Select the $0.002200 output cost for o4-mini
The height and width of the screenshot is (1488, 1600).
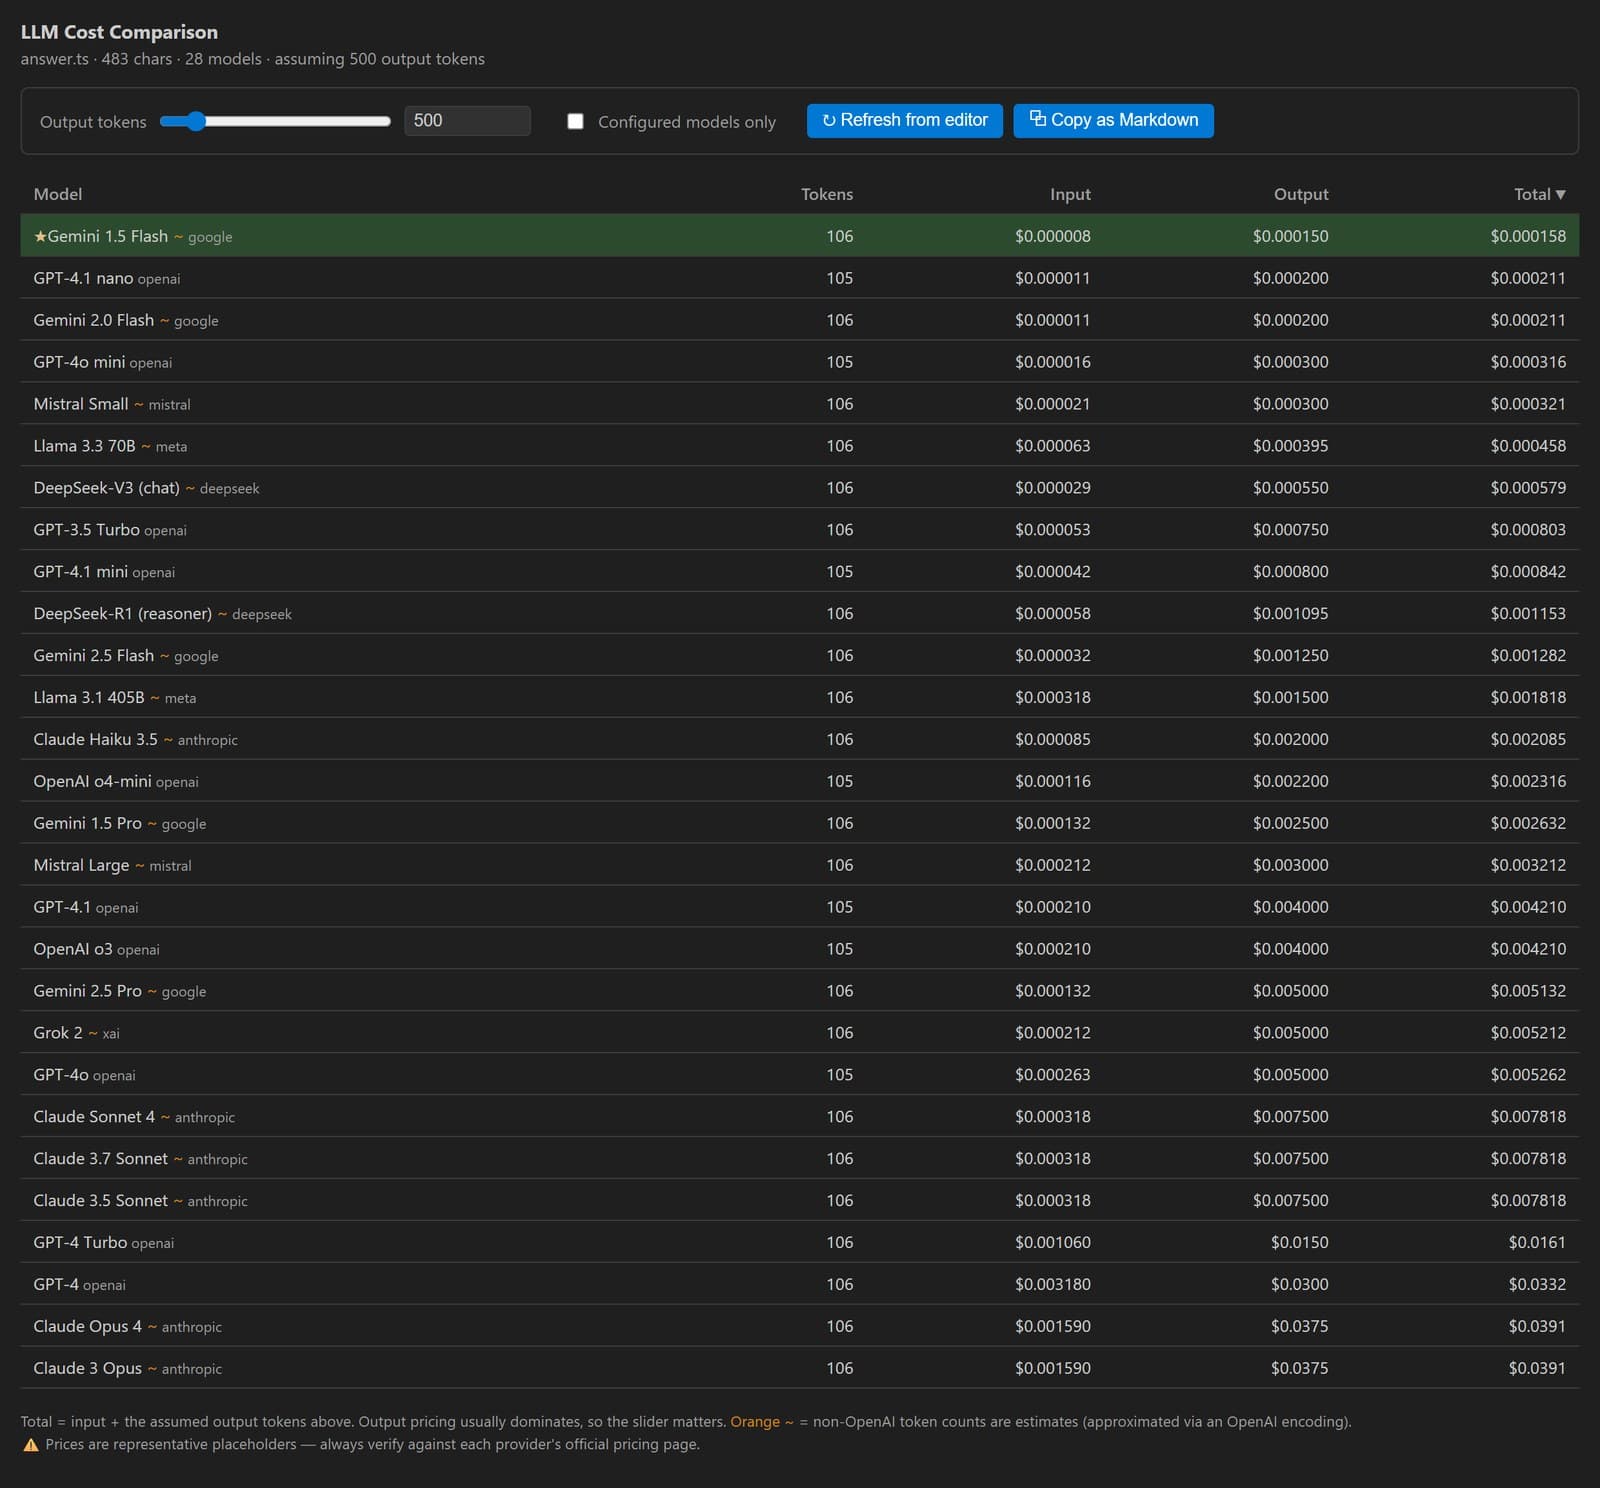point(1290,782)
